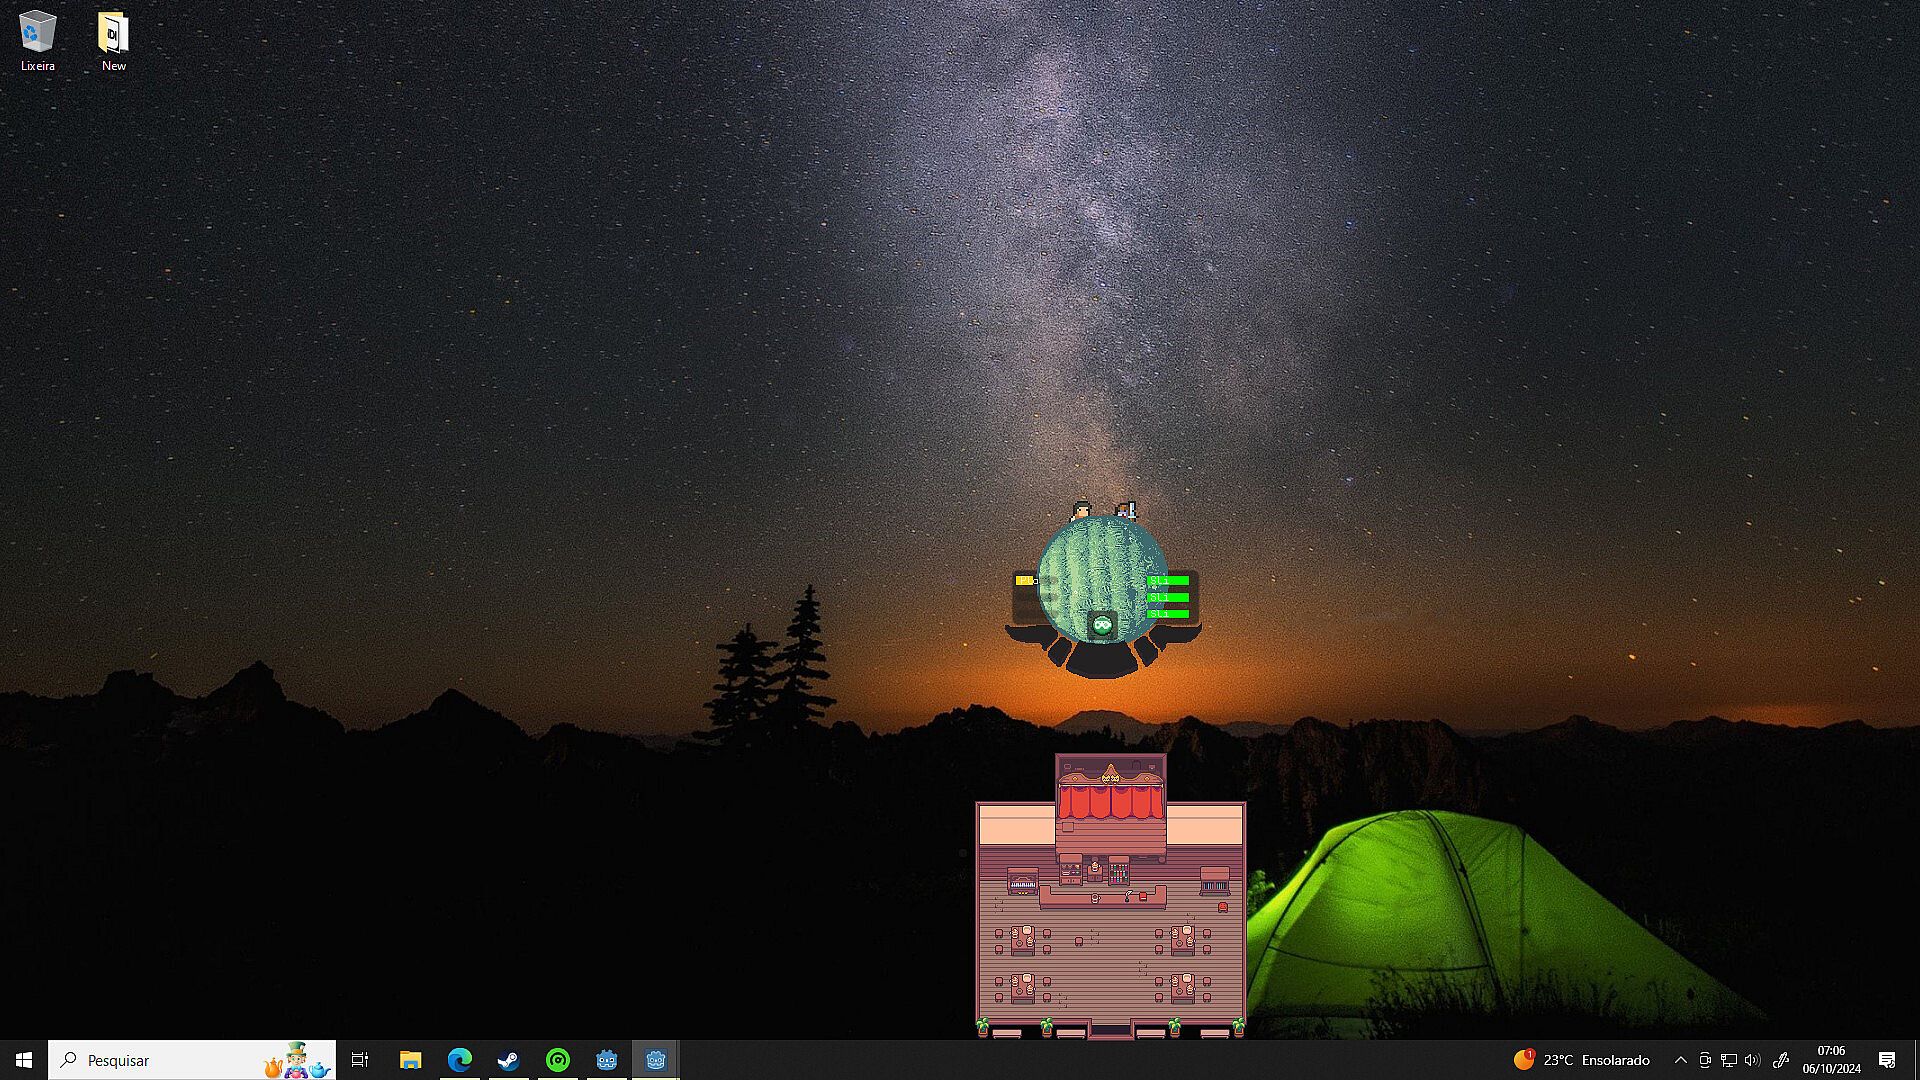Viewport: 1920px width, 1080px height.
Task: Open the clock and date calendar flyout
Action: pyautogui.click(x=1831, y=1060)
